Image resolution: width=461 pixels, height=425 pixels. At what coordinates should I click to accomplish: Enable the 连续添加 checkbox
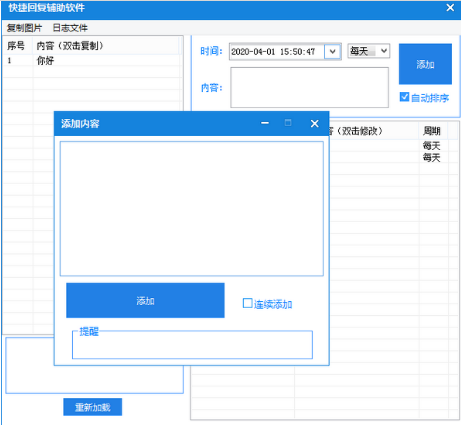[247, 303]
